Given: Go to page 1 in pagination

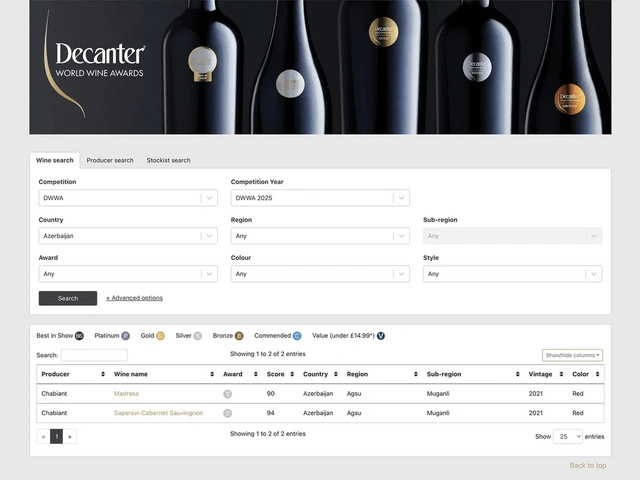Looking at the screenshot, I should tap(56, 436).
